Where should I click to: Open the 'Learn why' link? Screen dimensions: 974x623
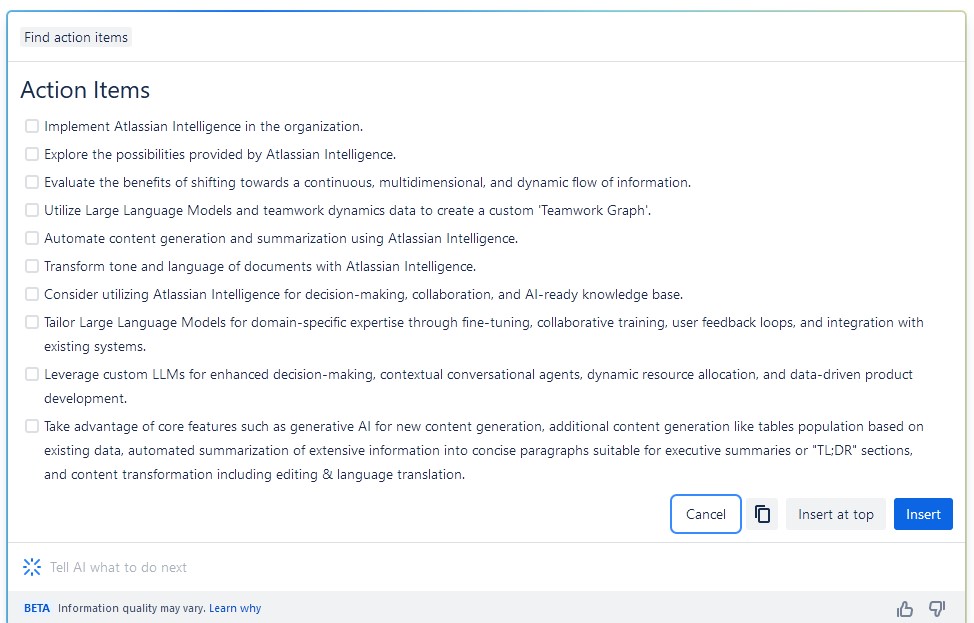[x=235, y=608]
